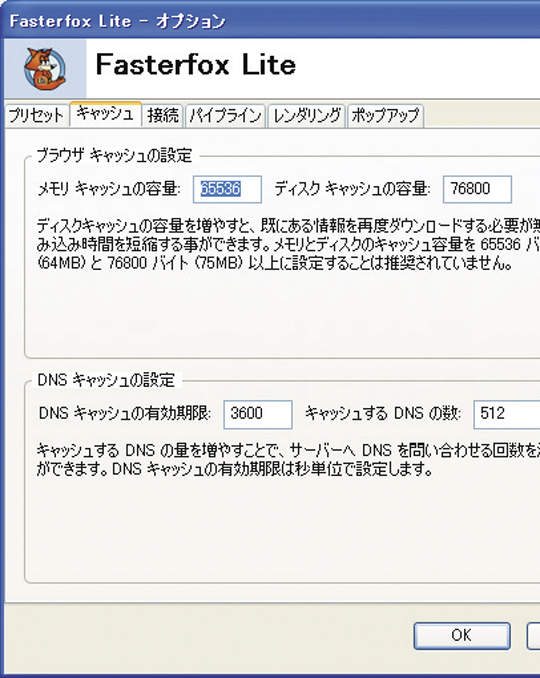Select the キャッシュ tab
Screen dimensions: 540x678
(105, 114)
